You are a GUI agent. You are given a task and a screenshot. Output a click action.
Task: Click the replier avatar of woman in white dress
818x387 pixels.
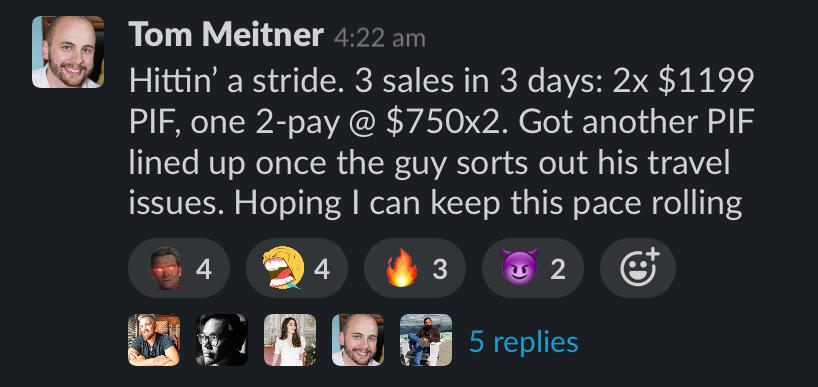pos(290,340)
